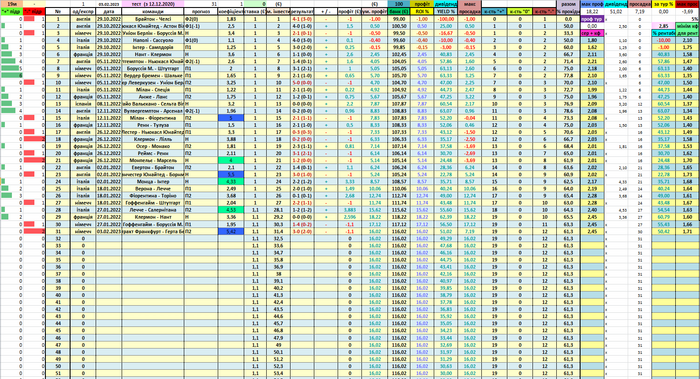Click the 'Інтер - Сампдорія' match cell
Viewport: 700px width, 379px height.
(x=153, y=47)
